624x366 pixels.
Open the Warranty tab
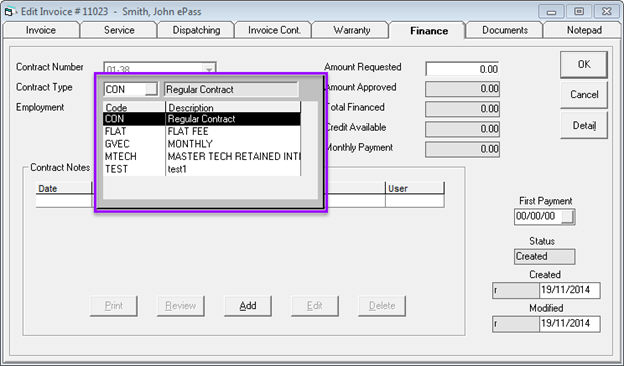(x=351, y=30)
